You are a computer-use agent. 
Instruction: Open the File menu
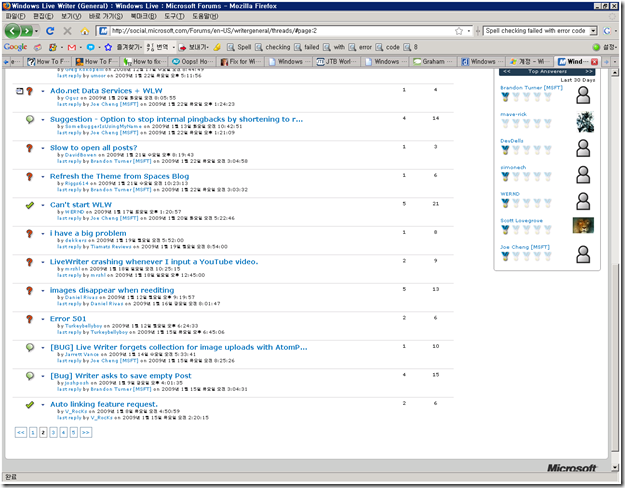[16, 16]
